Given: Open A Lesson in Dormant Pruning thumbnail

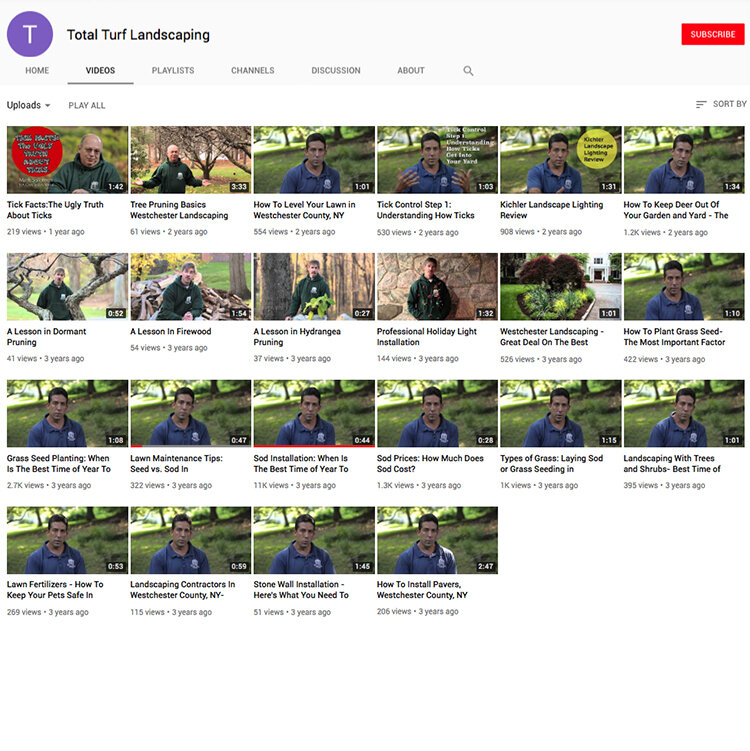Looking at the screenshot, I should pyautogui.click(x=68, y=287).
